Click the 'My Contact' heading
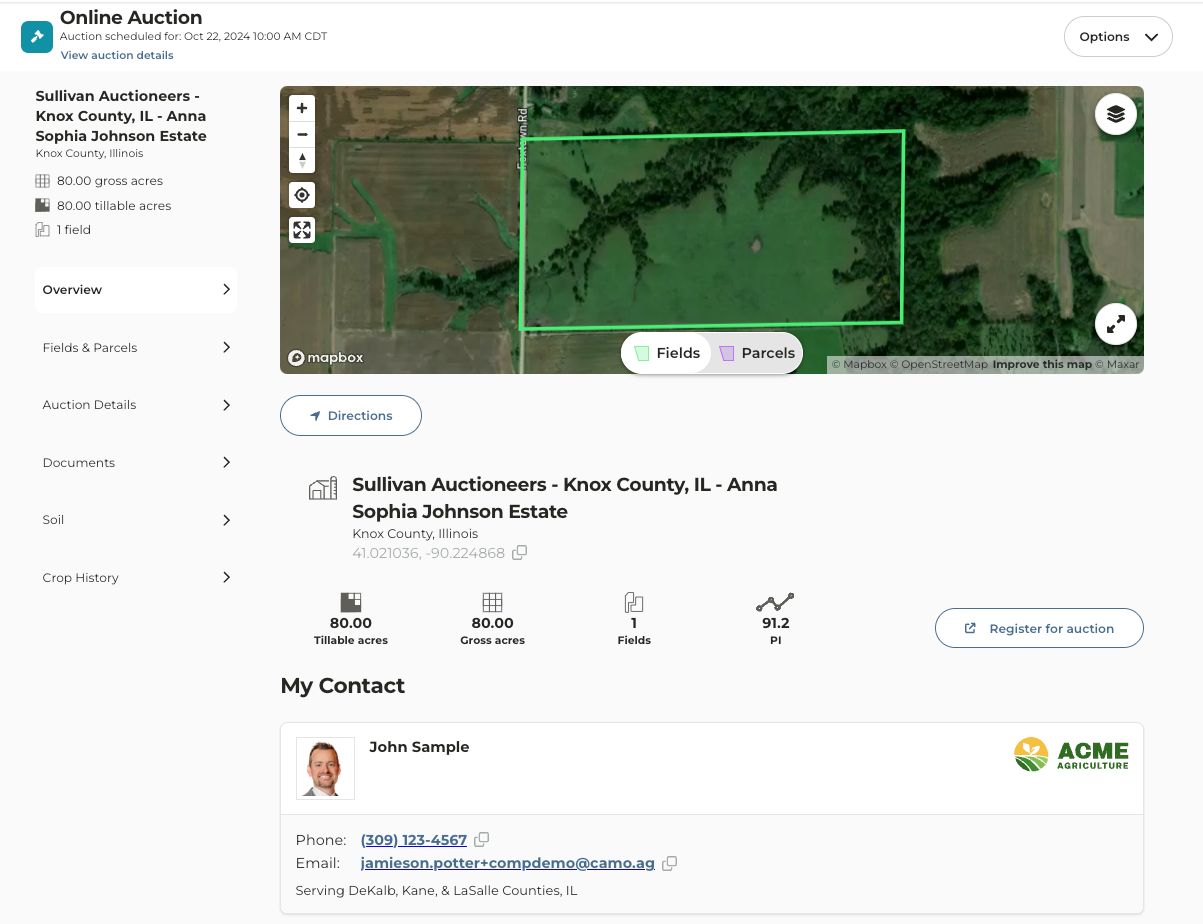Image resolution: width=1203 pixels, height=924 pixels. pos(343,686)
